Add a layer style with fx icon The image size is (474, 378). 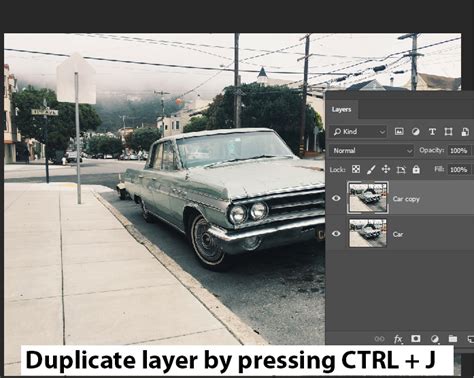398,339
